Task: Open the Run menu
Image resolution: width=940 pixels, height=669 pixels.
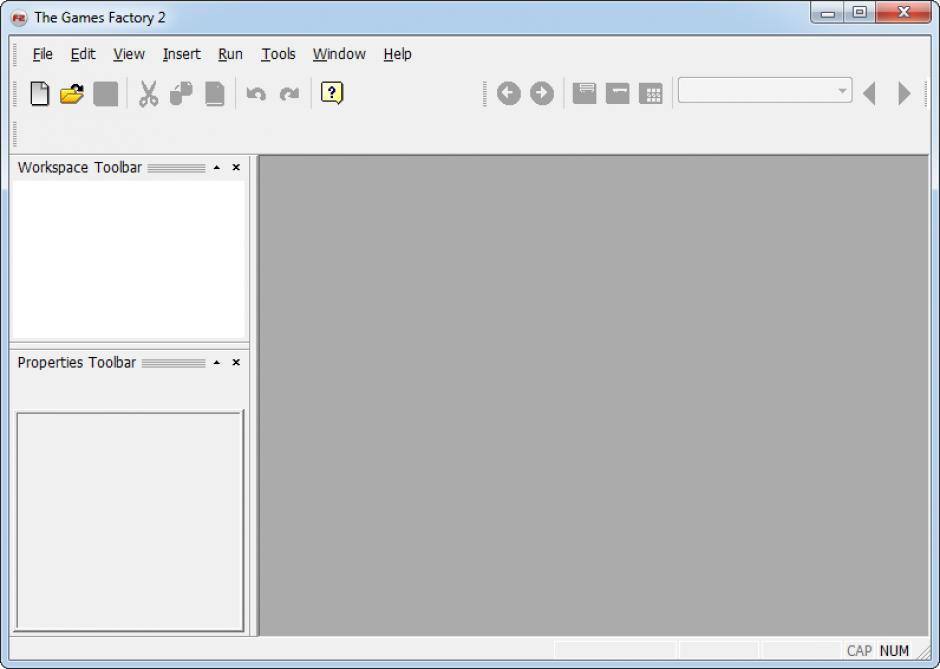Action: coord(230,54)
